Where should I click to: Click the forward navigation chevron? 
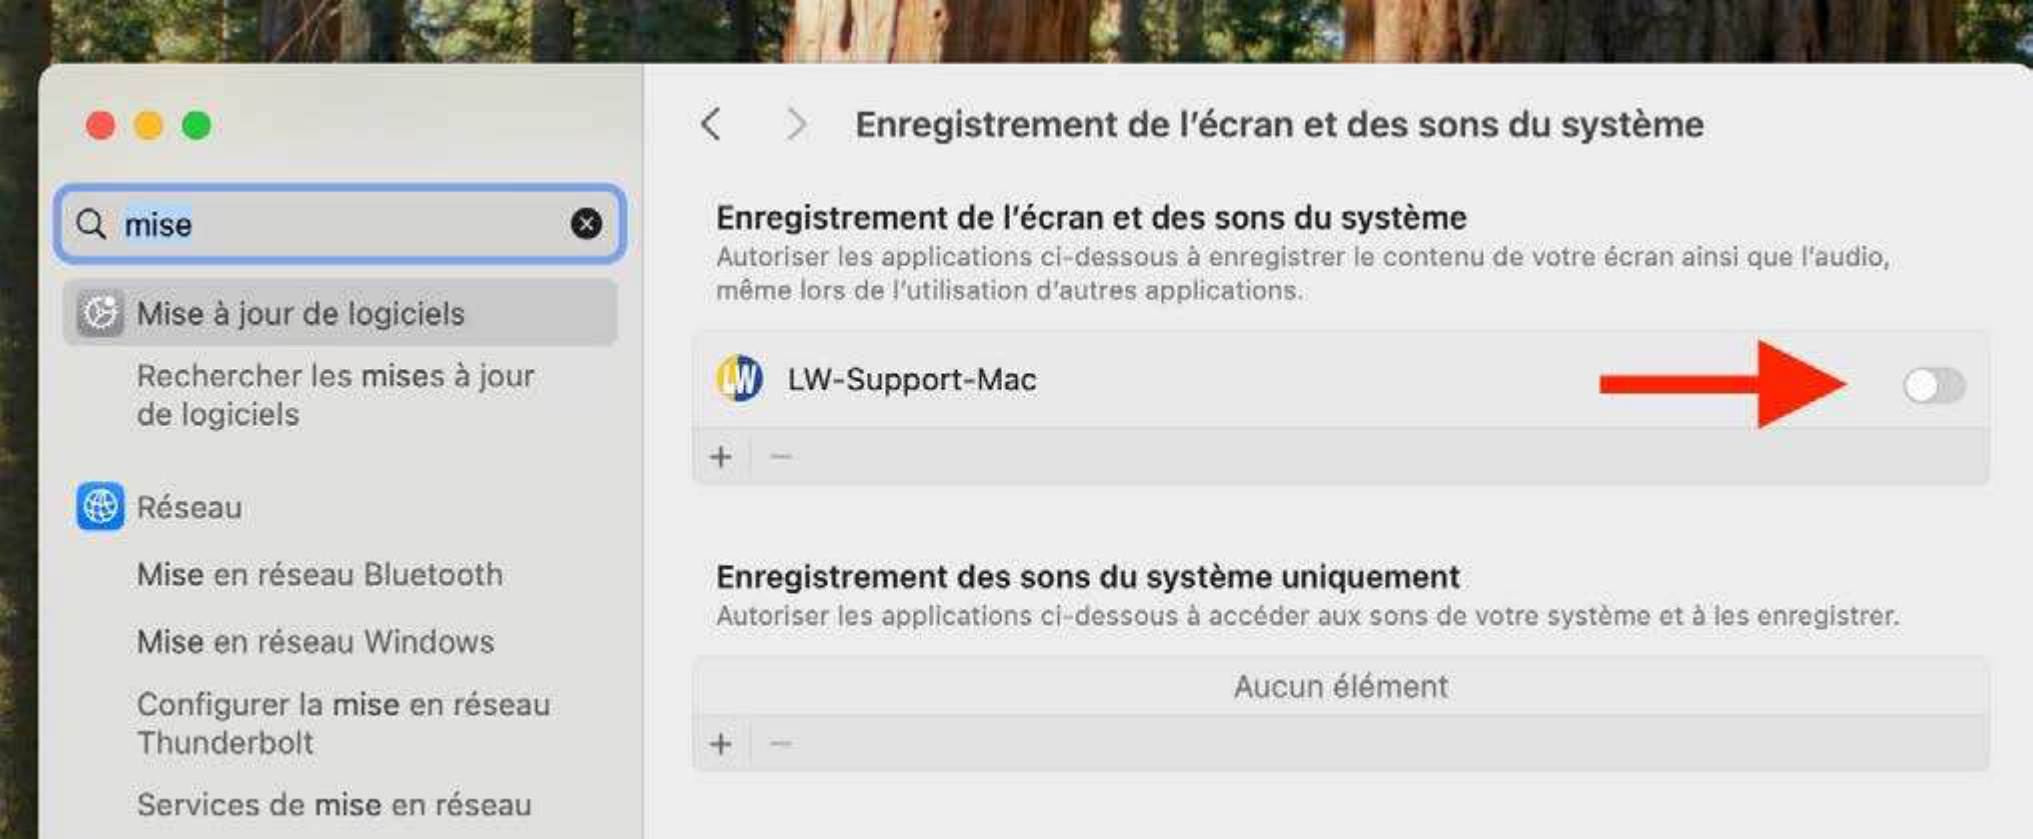[796, 124]
